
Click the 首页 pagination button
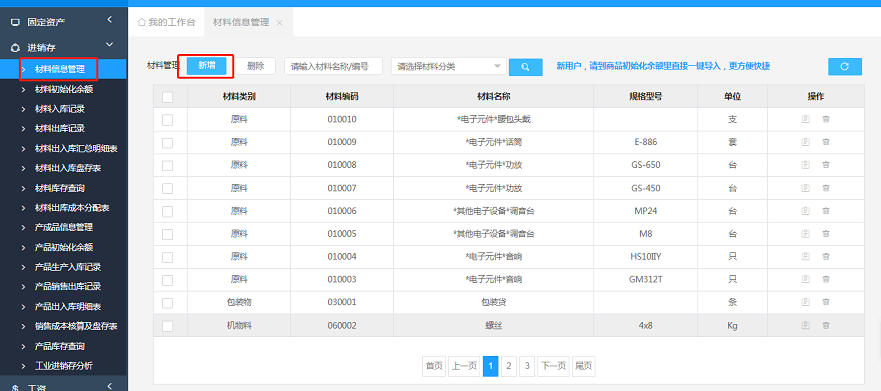pos(434,366)
